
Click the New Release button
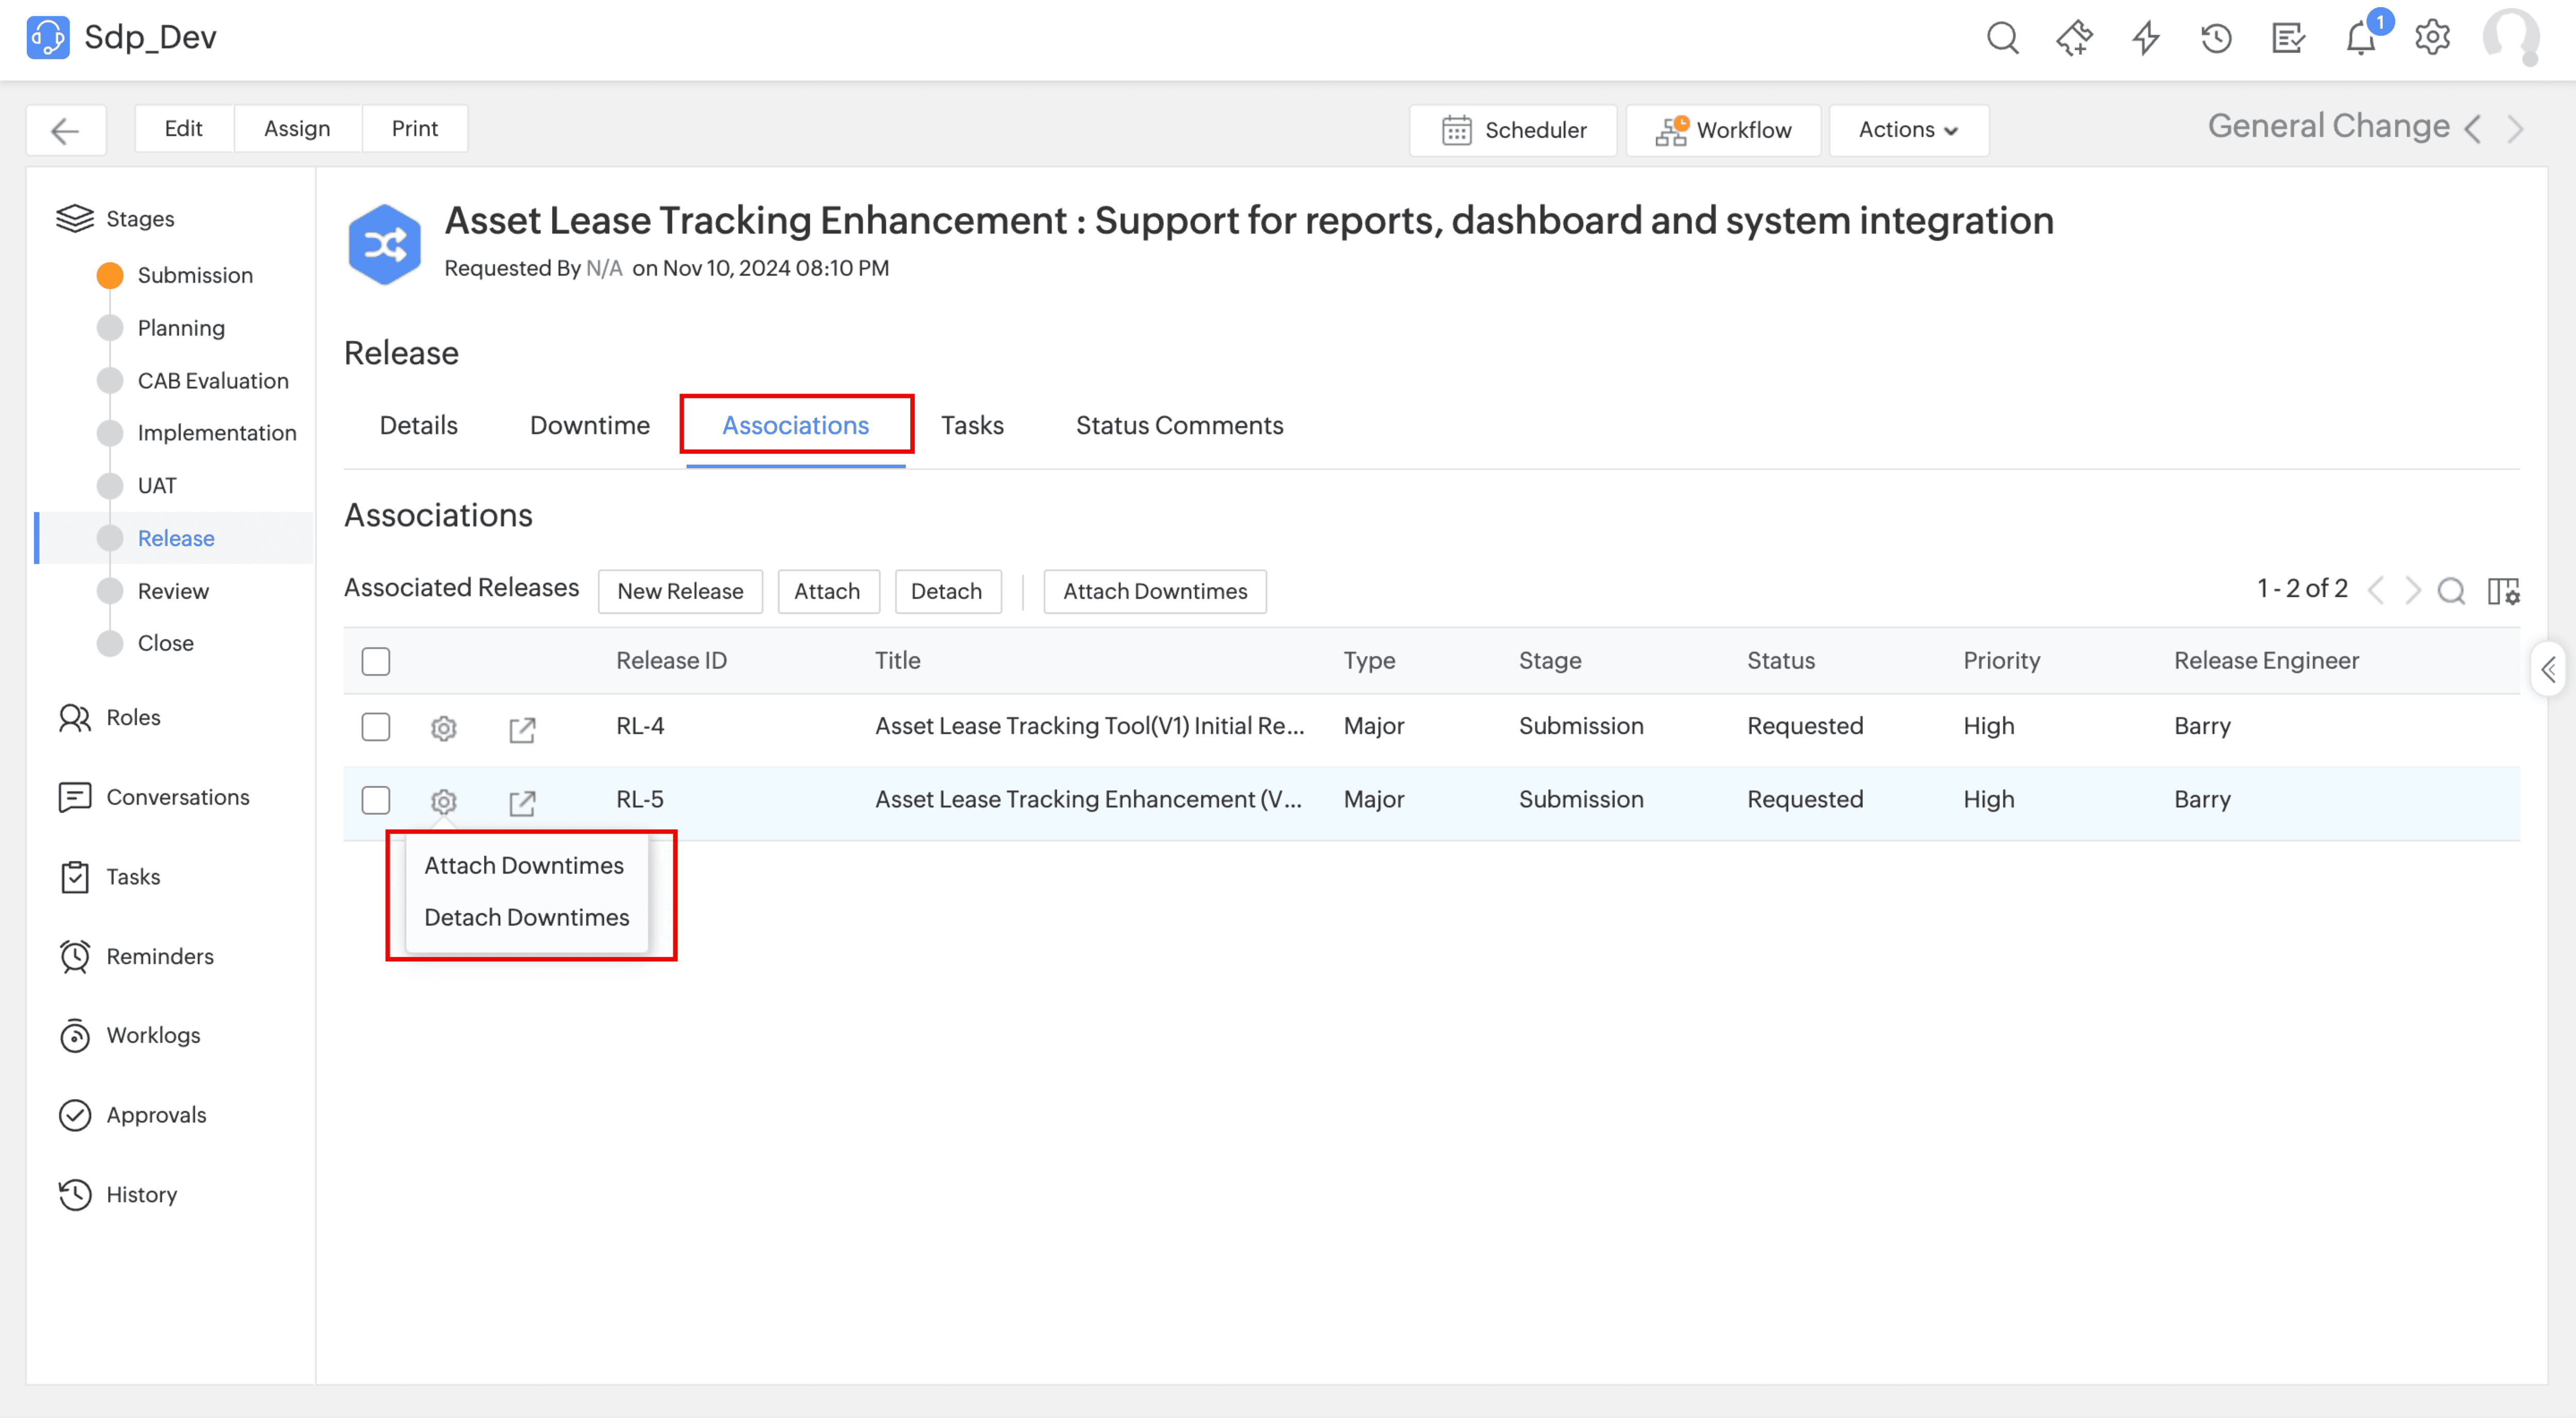tap(680, 591)
